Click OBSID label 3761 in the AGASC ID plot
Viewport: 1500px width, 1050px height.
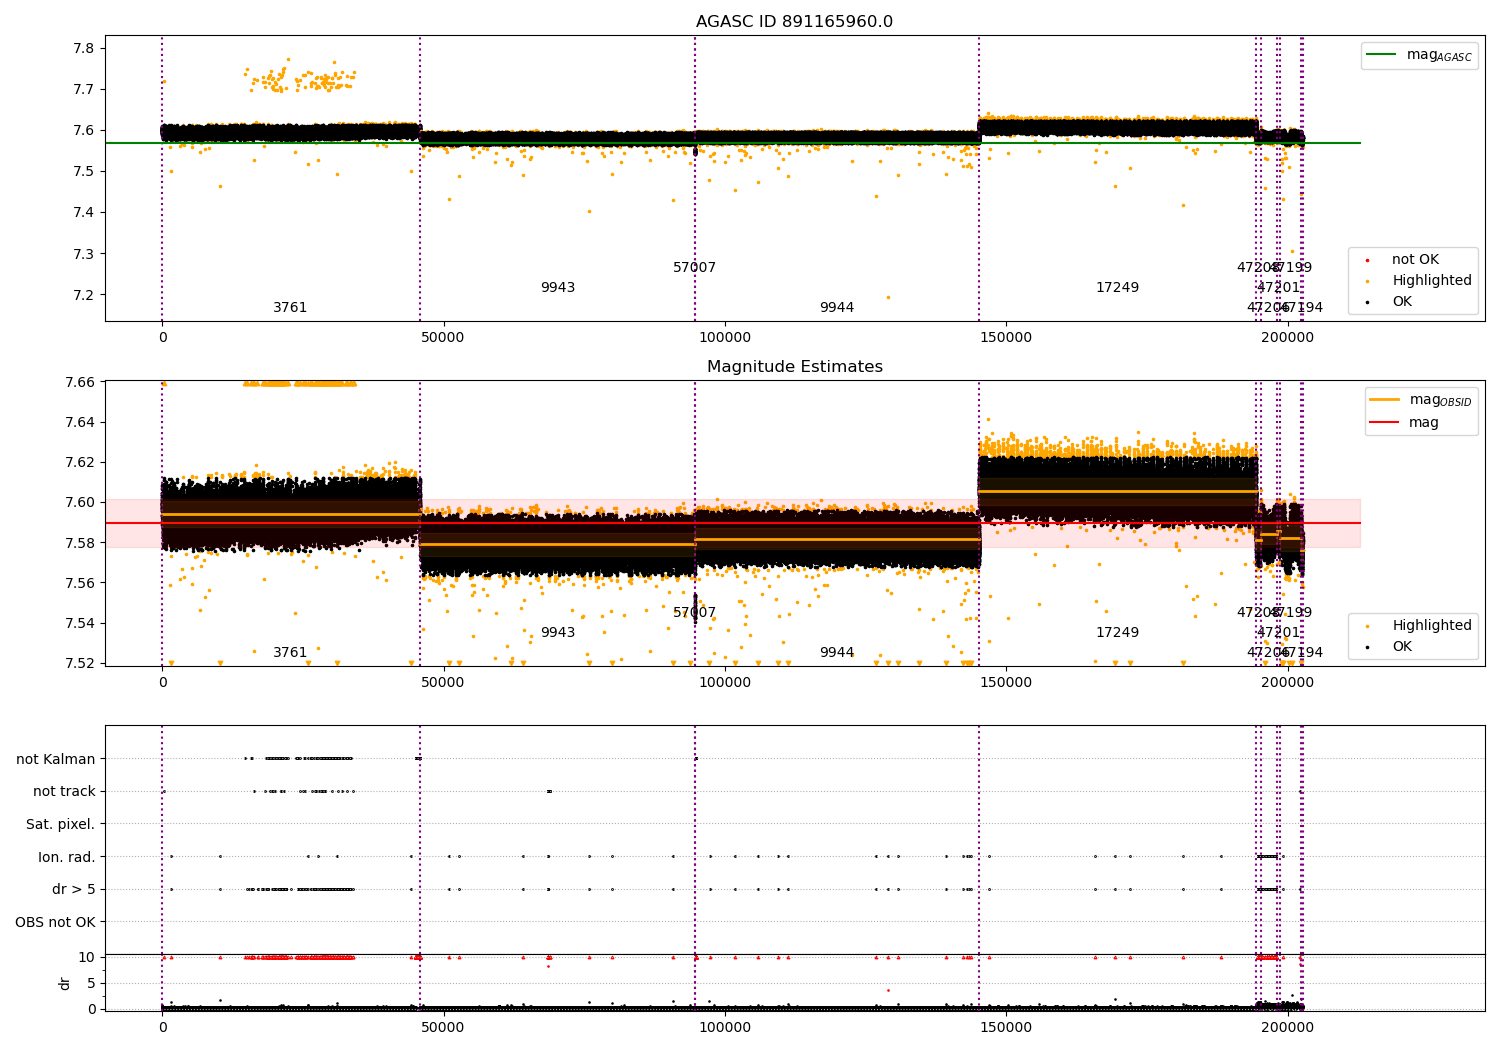(290, 308)
